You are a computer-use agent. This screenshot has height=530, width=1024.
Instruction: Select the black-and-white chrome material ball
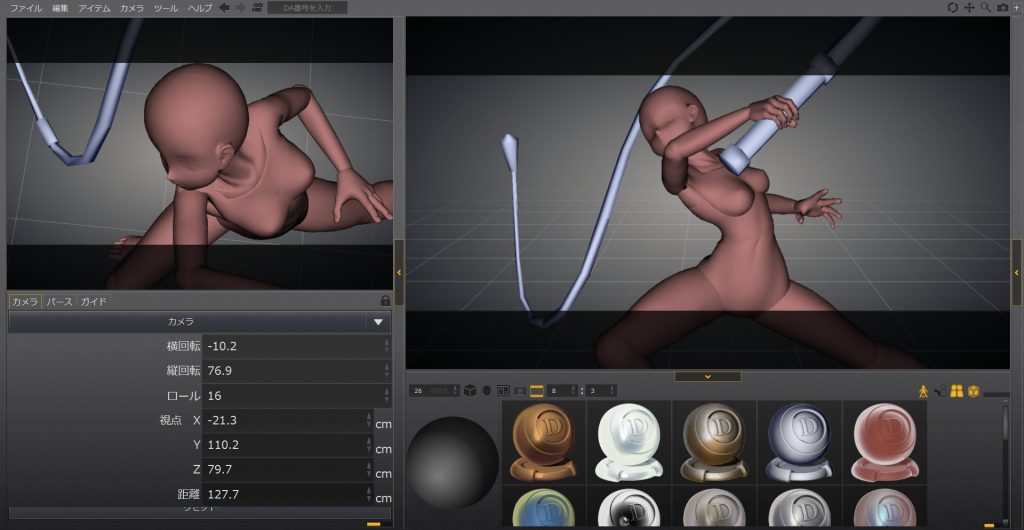pos(630,507)
